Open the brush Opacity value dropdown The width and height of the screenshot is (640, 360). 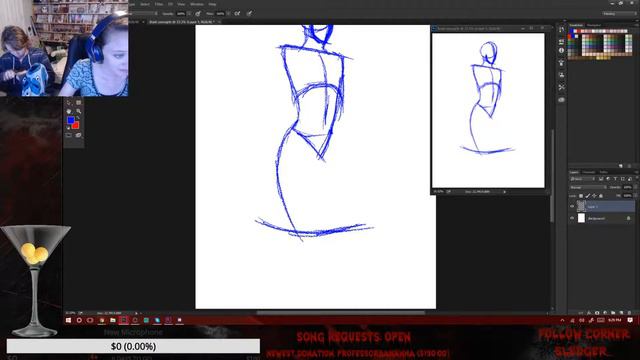pos(189,13)
